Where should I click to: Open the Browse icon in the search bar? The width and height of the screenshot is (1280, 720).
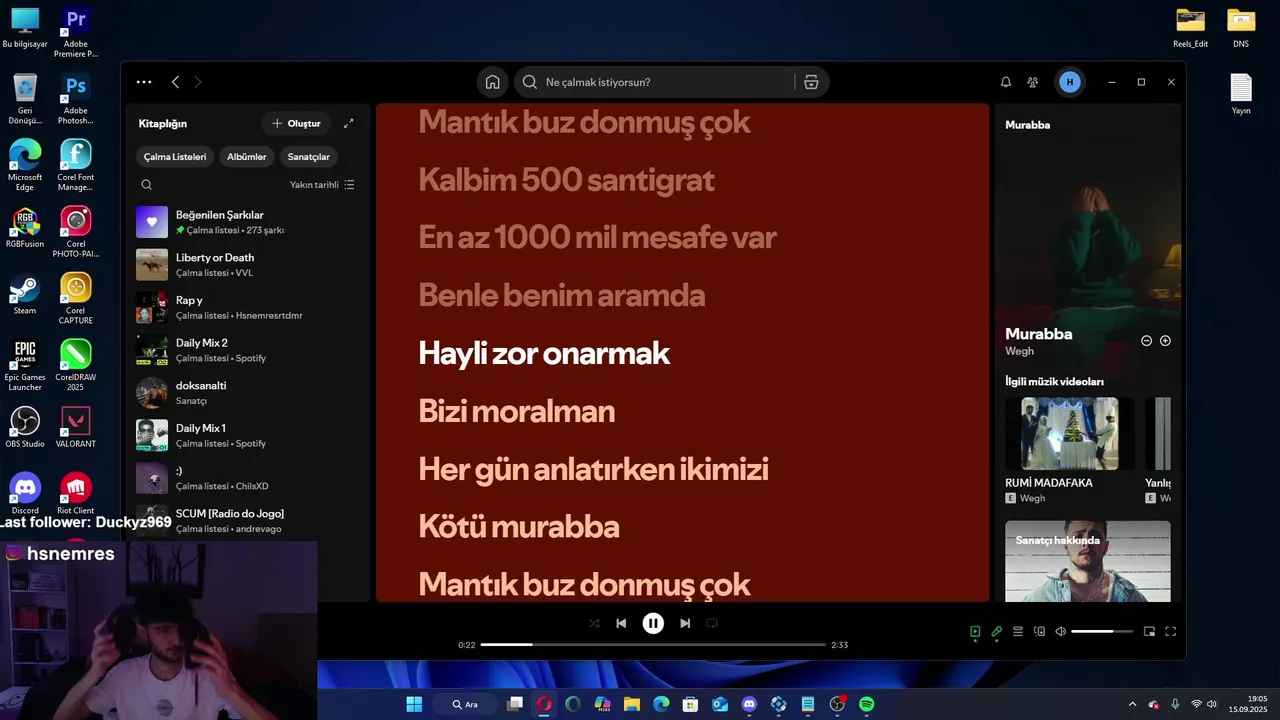click(x=811, y=82)
